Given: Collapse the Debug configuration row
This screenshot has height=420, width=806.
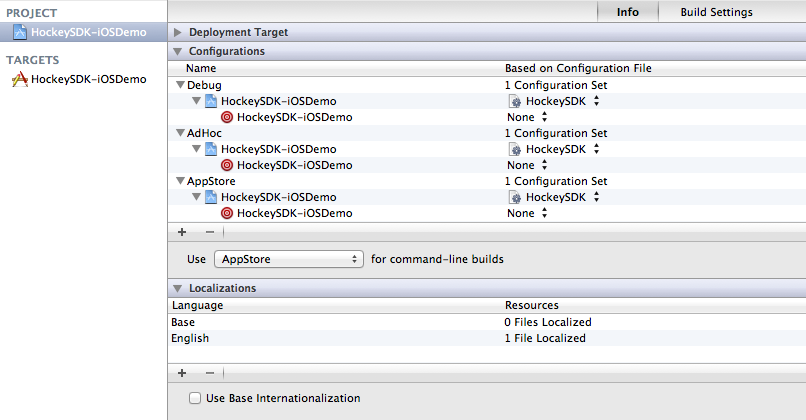Looking at the screenshot, I should pos(180,85).
